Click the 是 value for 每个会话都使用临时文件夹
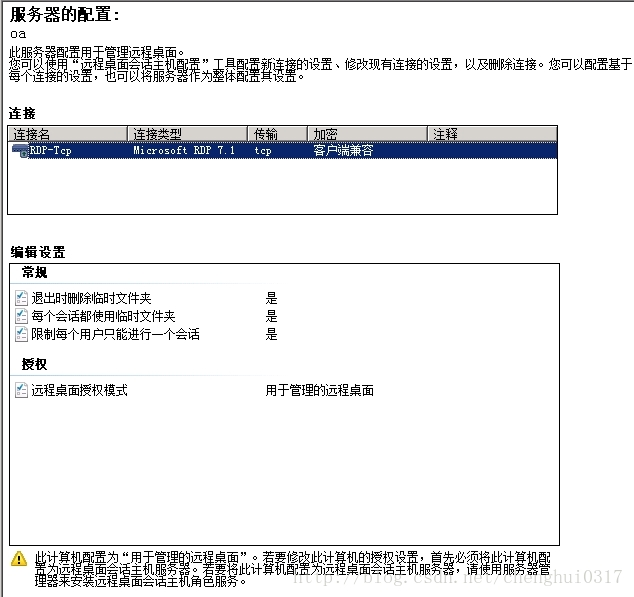 click(x=271, y=316)
